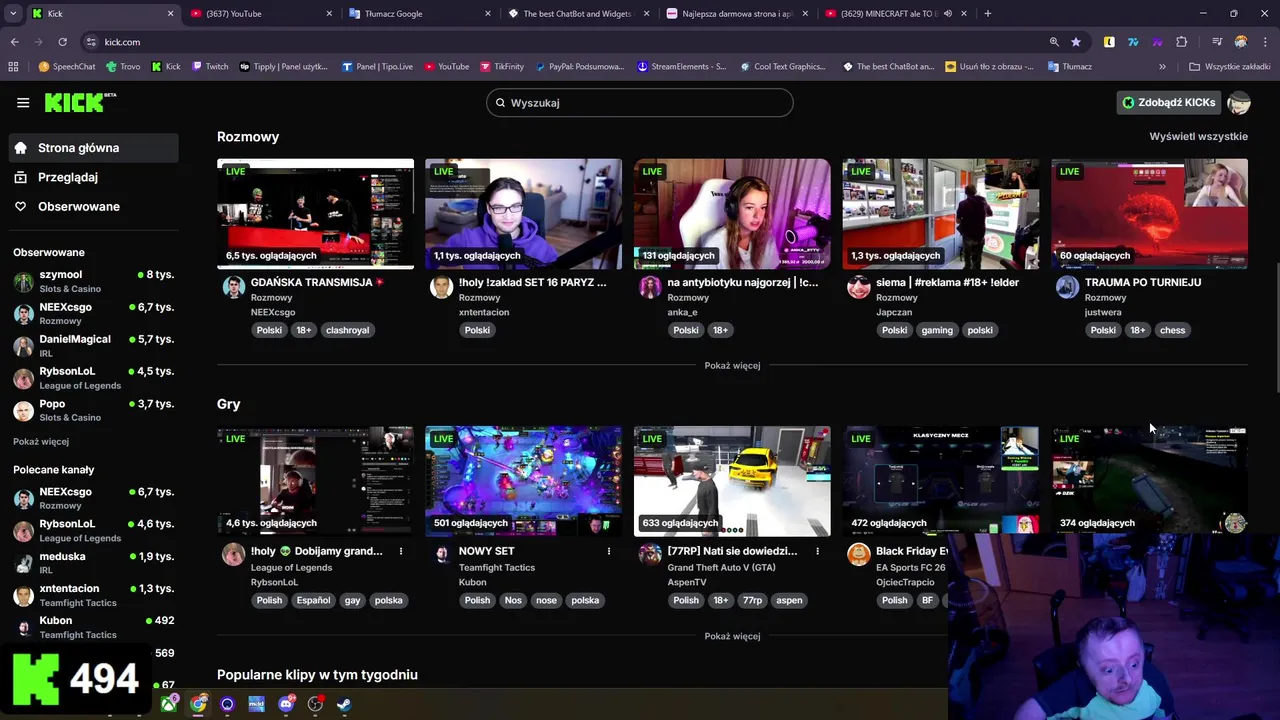This screenshot has height=720, width=1280.
Task: Expand Pokaż więcej below Rozmowy streams
Action: coord(732,365)
